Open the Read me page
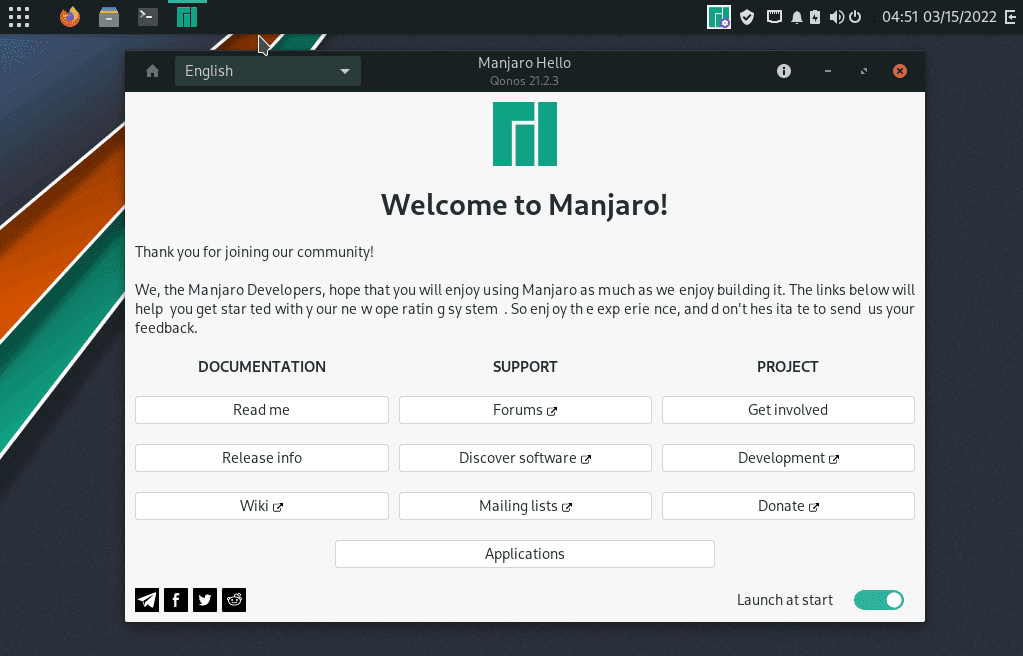This screenshot has width=1023, height=656. [x=262, y=410]
